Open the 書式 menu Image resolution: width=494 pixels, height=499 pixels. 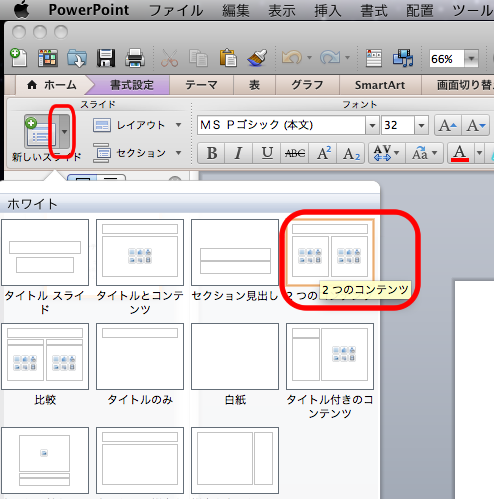[374, 10]
